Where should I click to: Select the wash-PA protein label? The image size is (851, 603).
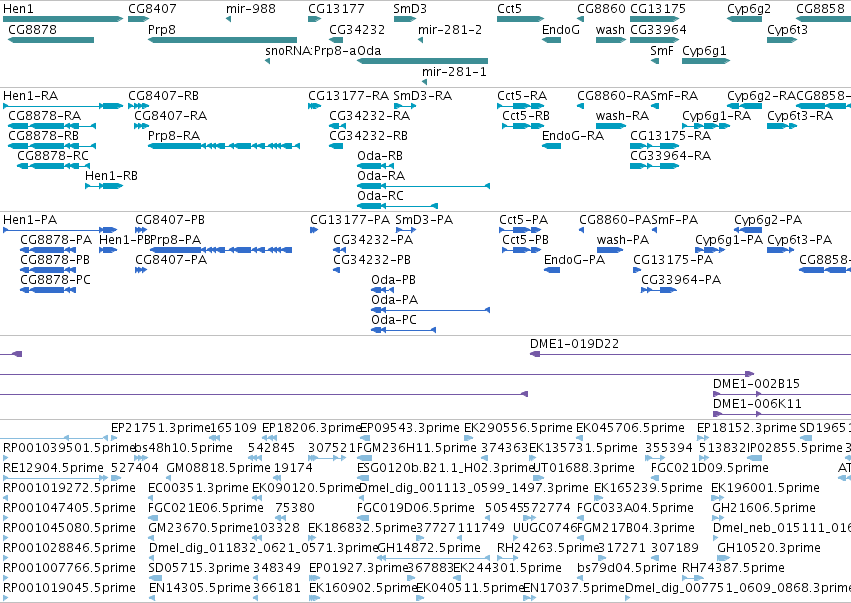tap(623, 240)
